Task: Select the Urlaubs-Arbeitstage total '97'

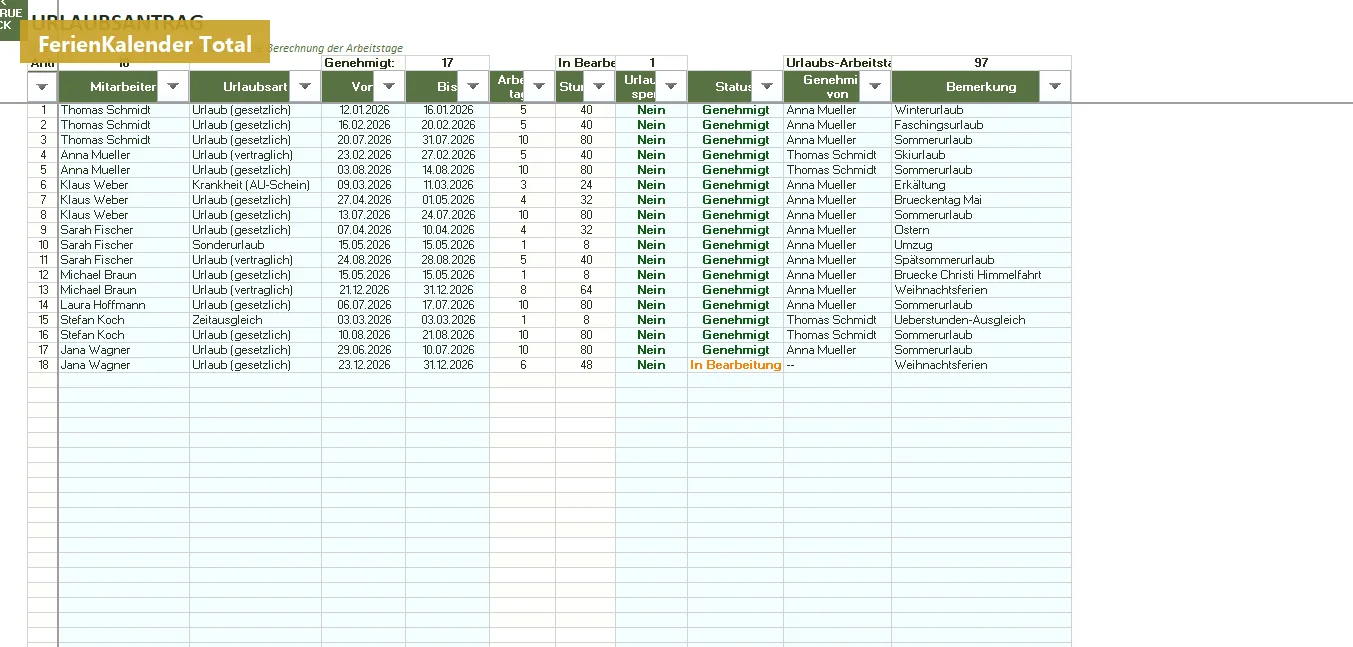Action: [x=981, y=63]
